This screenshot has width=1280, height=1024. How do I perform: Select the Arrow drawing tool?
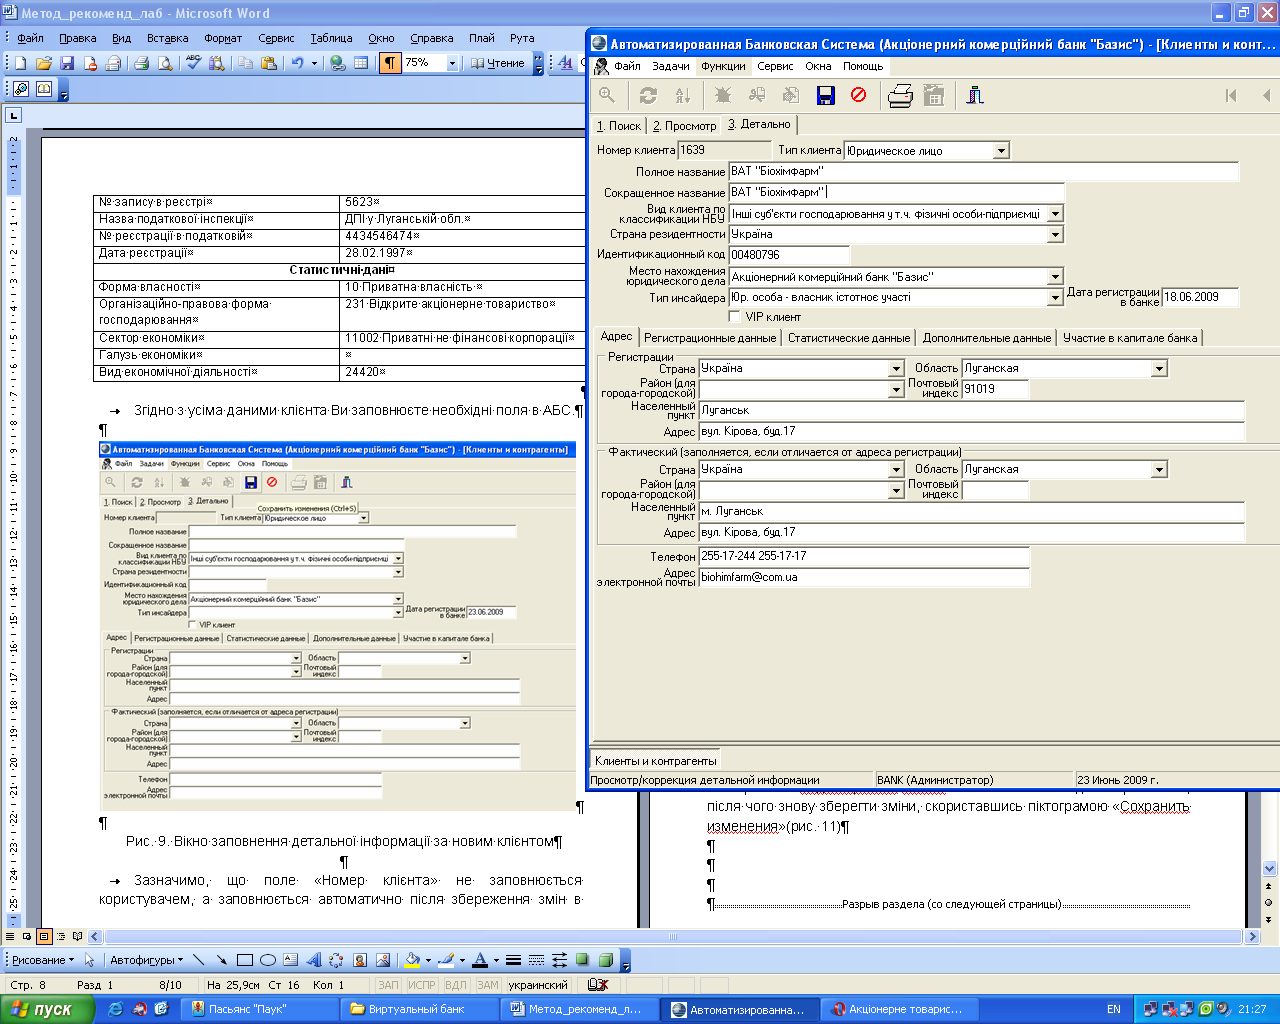point(222,960)
